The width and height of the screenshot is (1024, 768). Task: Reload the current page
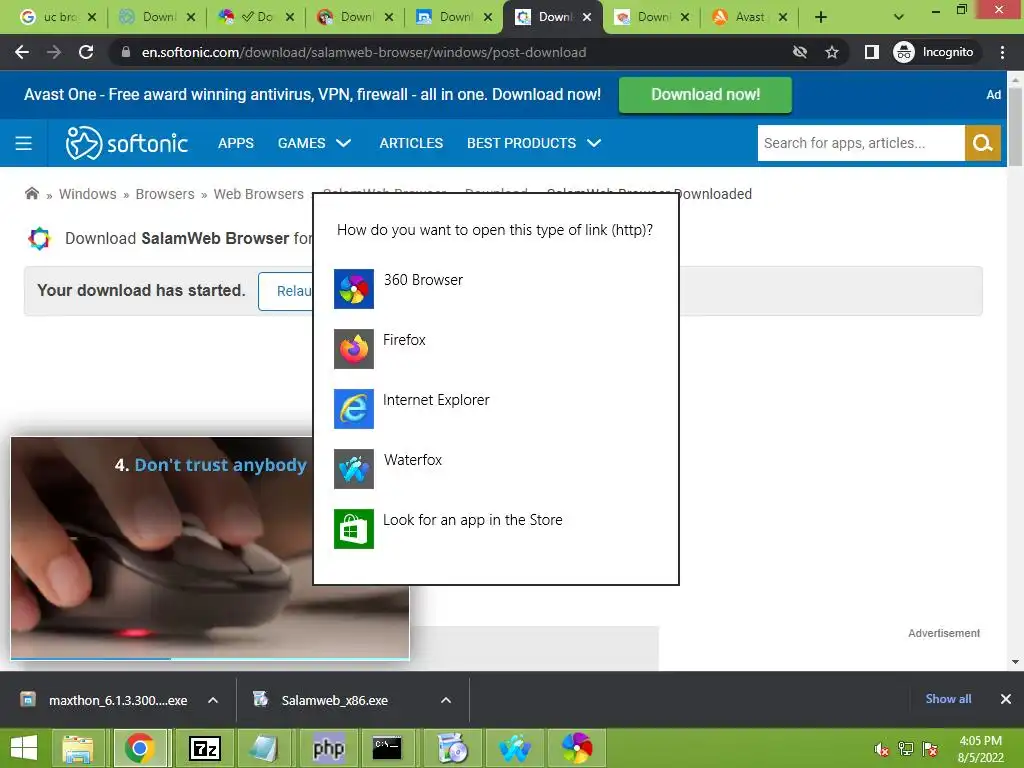tap(86, 52)
